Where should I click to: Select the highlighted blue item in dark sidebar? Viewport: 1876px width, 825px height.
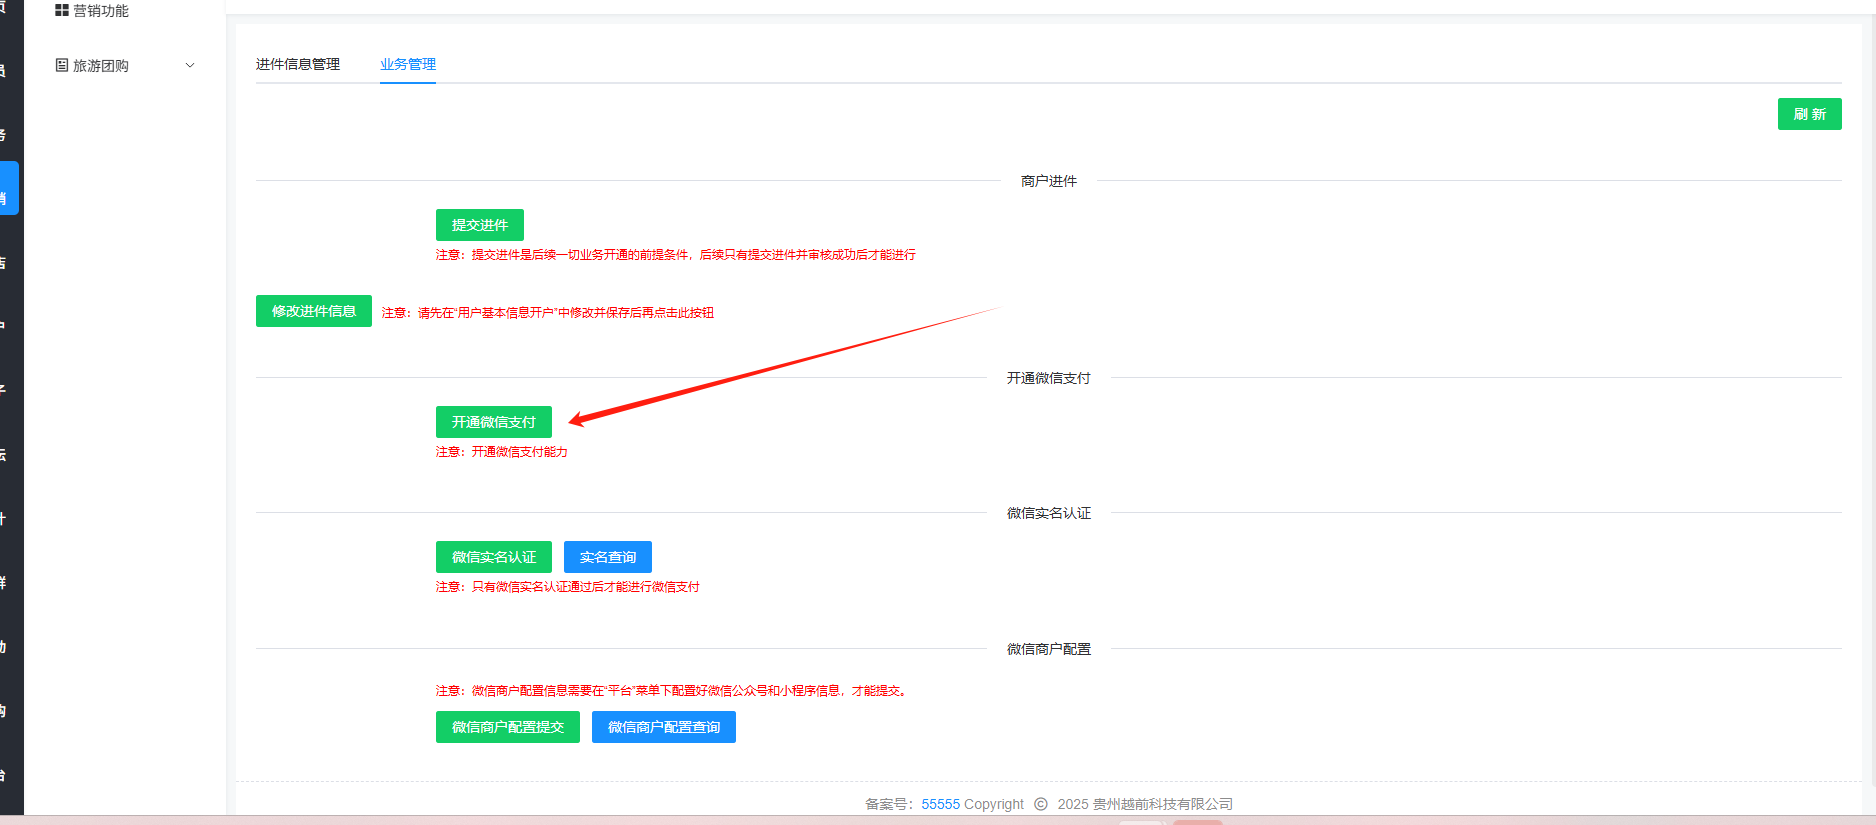pyautogui.click(x=9, y=188)
